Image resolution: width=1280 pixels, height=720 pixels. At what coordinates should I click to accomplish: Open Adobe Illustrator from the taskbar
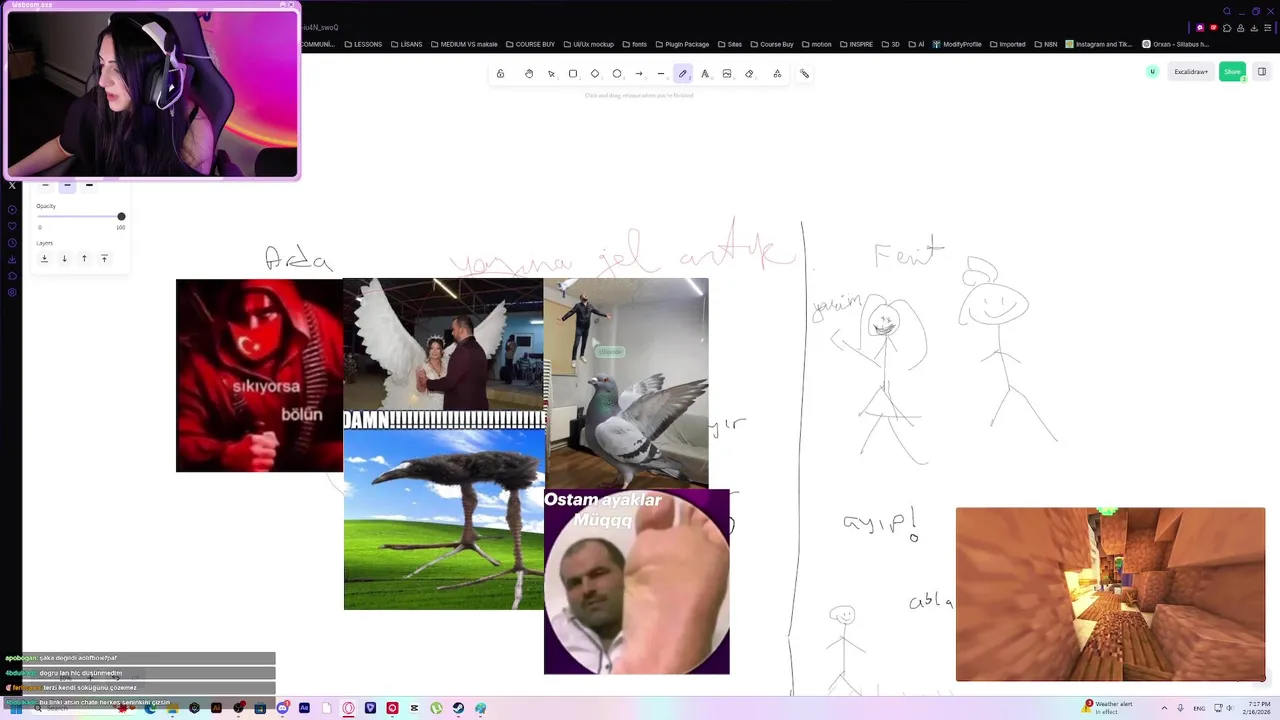tap(216, 708)
